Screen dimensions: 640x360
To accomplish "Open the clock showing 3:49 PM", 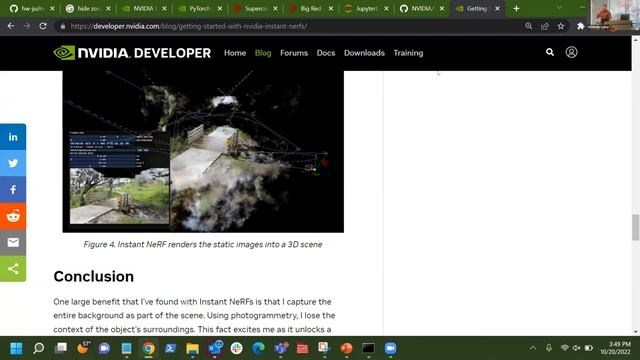I will point(616,348).
